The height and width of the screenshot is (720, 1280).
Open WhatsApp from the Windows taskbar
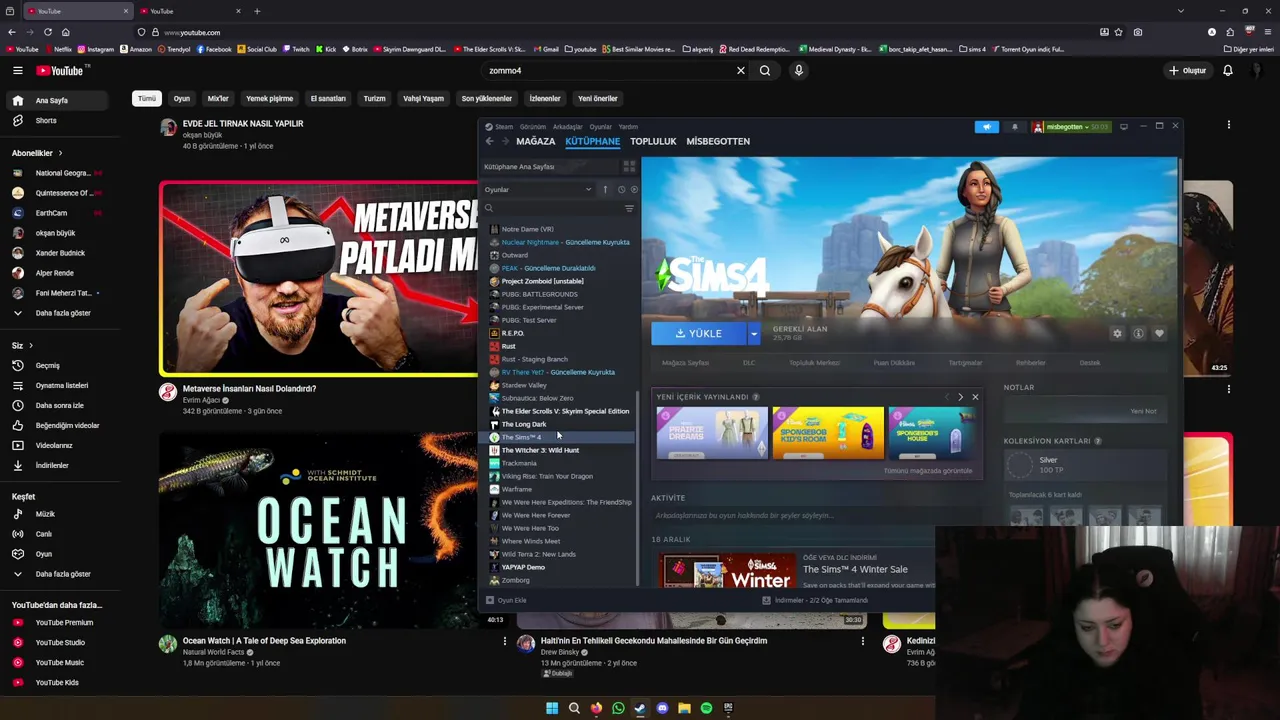coord(618,708)
